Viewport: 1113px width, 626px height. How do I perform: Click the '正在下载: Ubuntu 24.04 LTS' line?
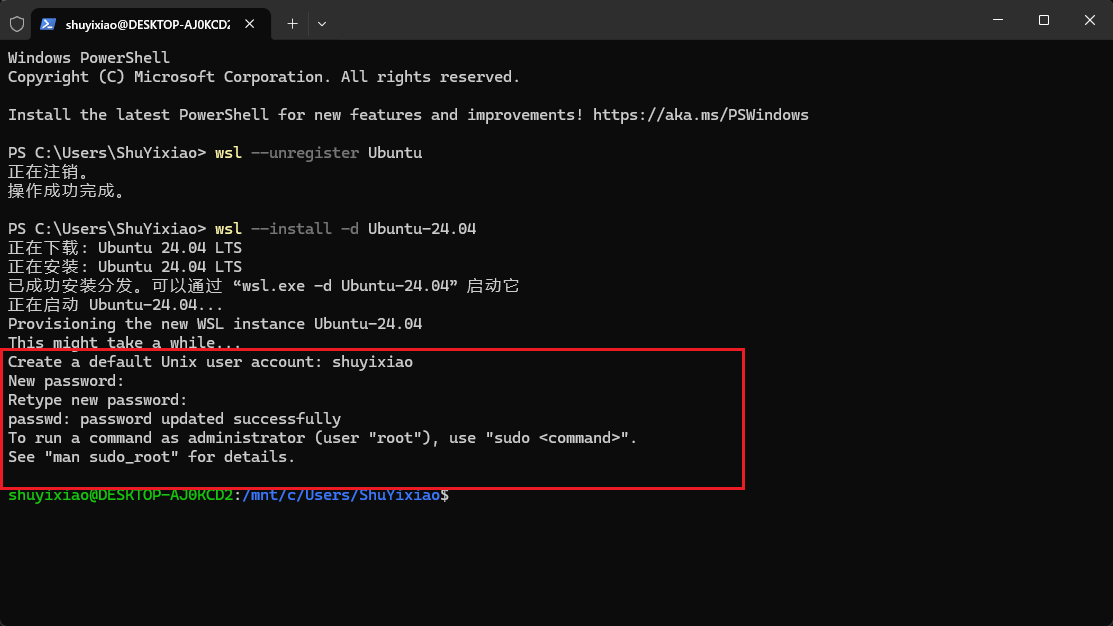(125, 248)
